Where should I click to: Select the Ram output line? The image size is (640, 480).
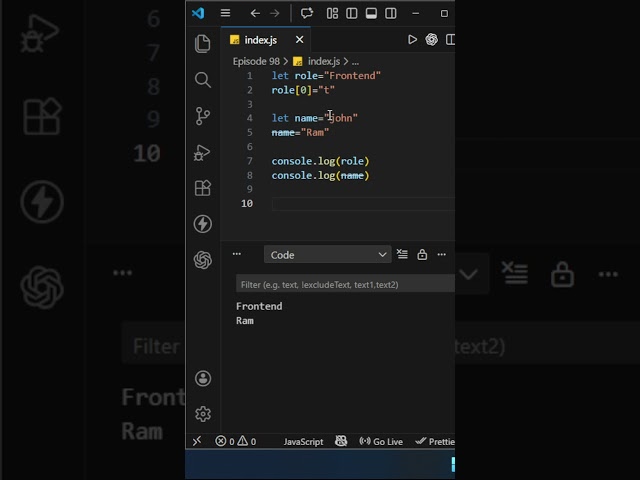point(245,321)
